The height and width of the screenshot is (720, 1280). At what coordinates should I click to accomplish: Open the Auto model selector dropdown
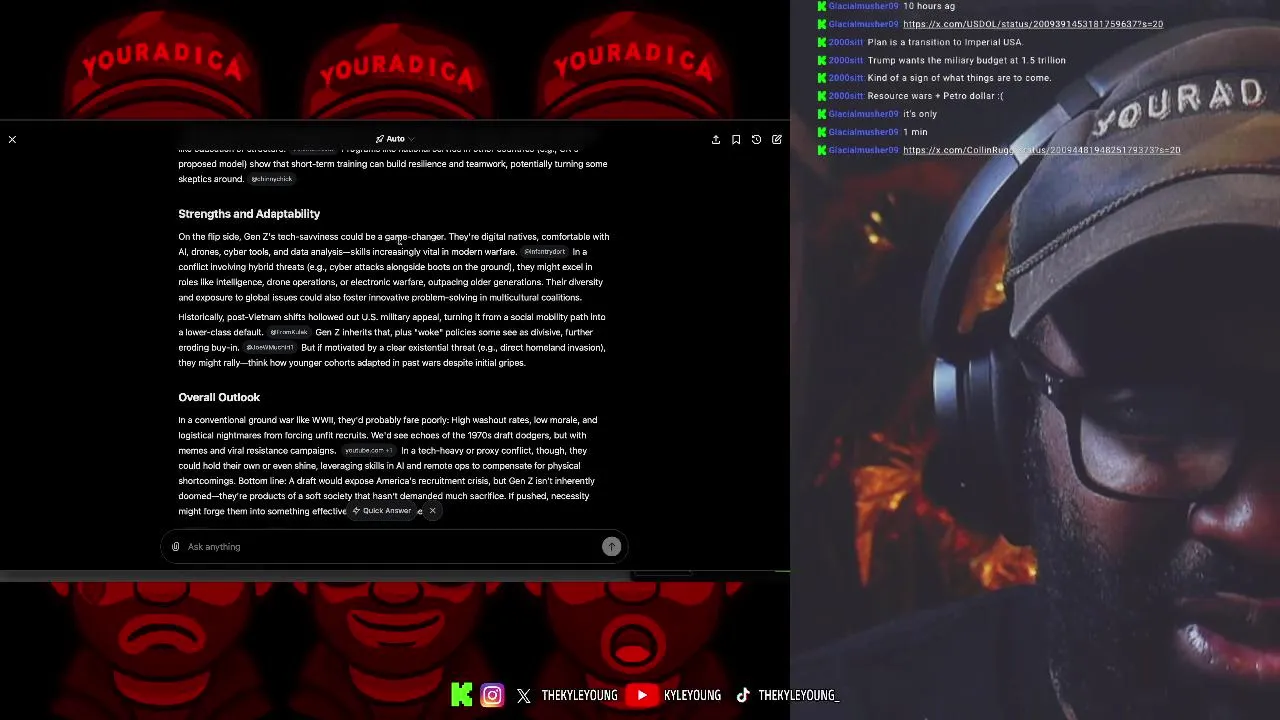[x=395, y=139]
